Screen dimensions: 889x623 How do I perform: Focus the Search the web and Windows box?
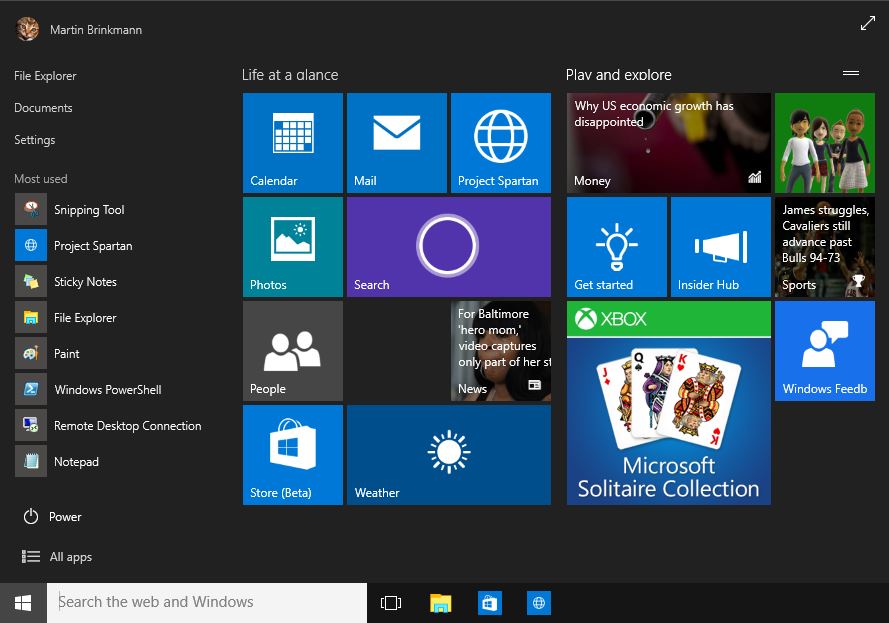(x=207, y=603)
